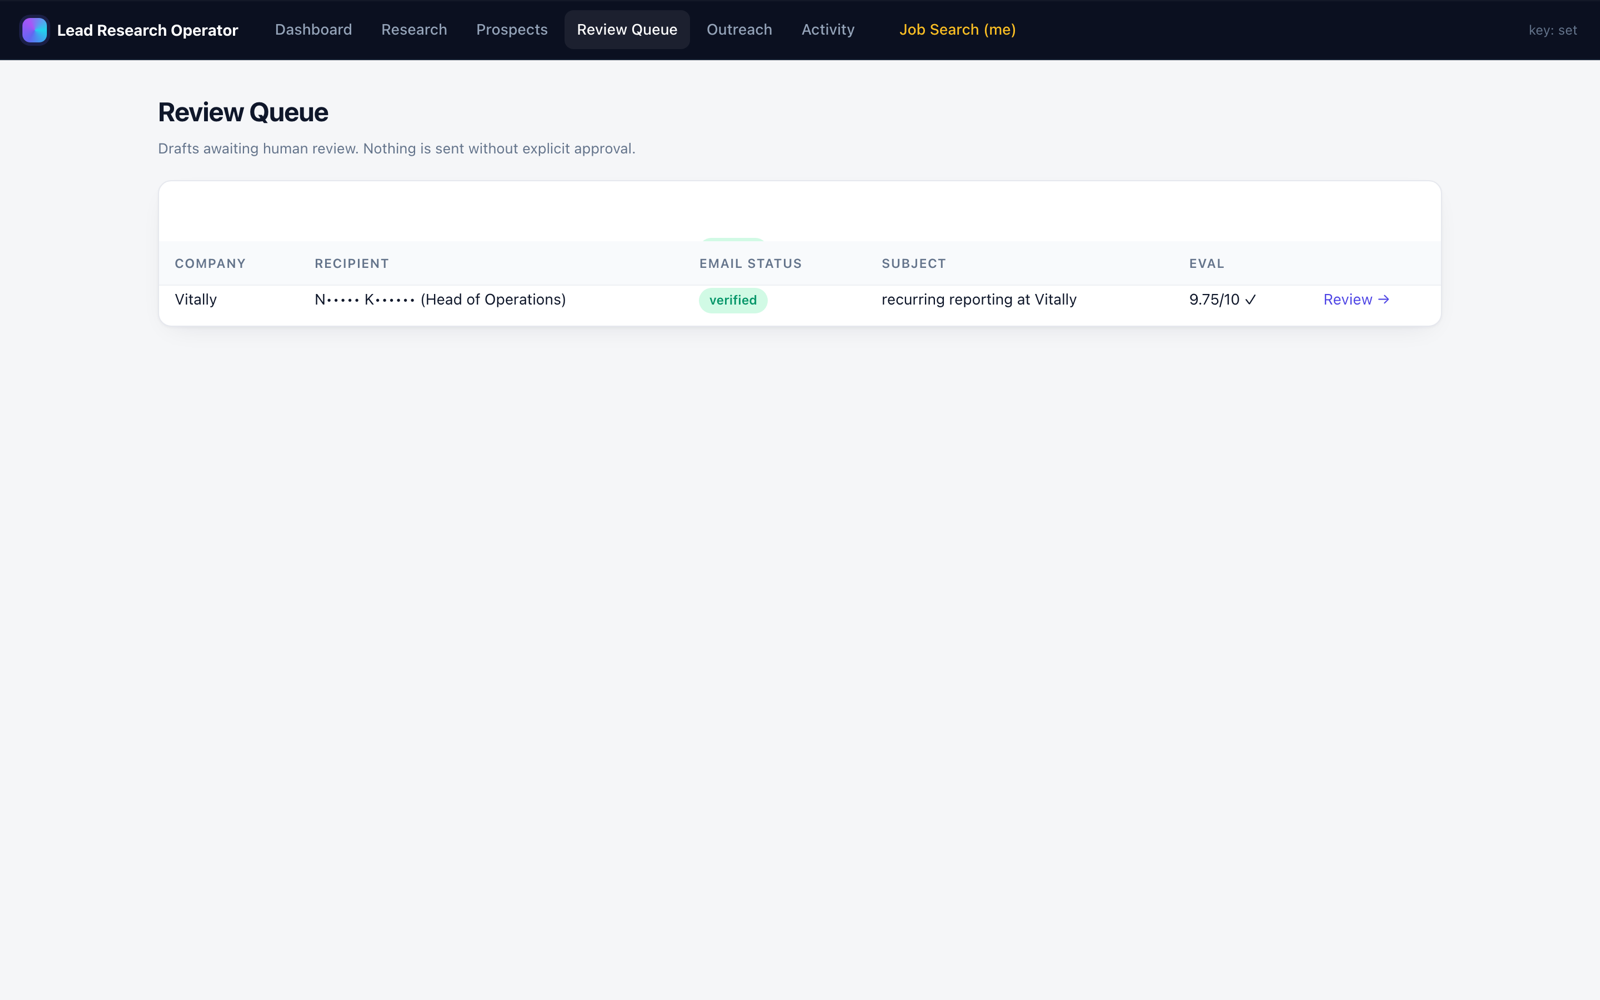Click the Recipient column header
Viewport: 1600px width, 1000px height.
point(352,264)
